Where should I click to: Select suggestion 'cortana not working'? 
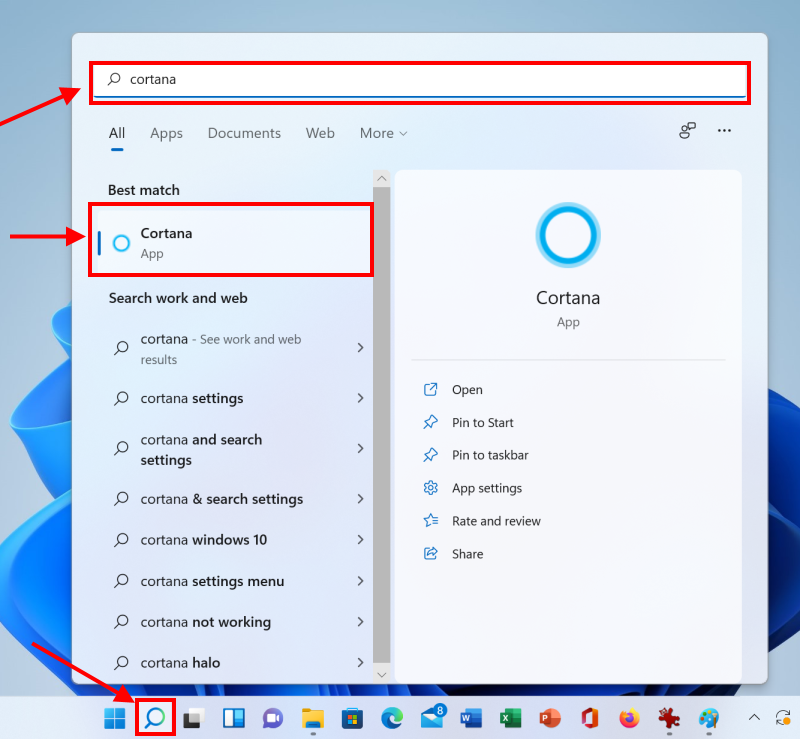[x=206, y=622]
